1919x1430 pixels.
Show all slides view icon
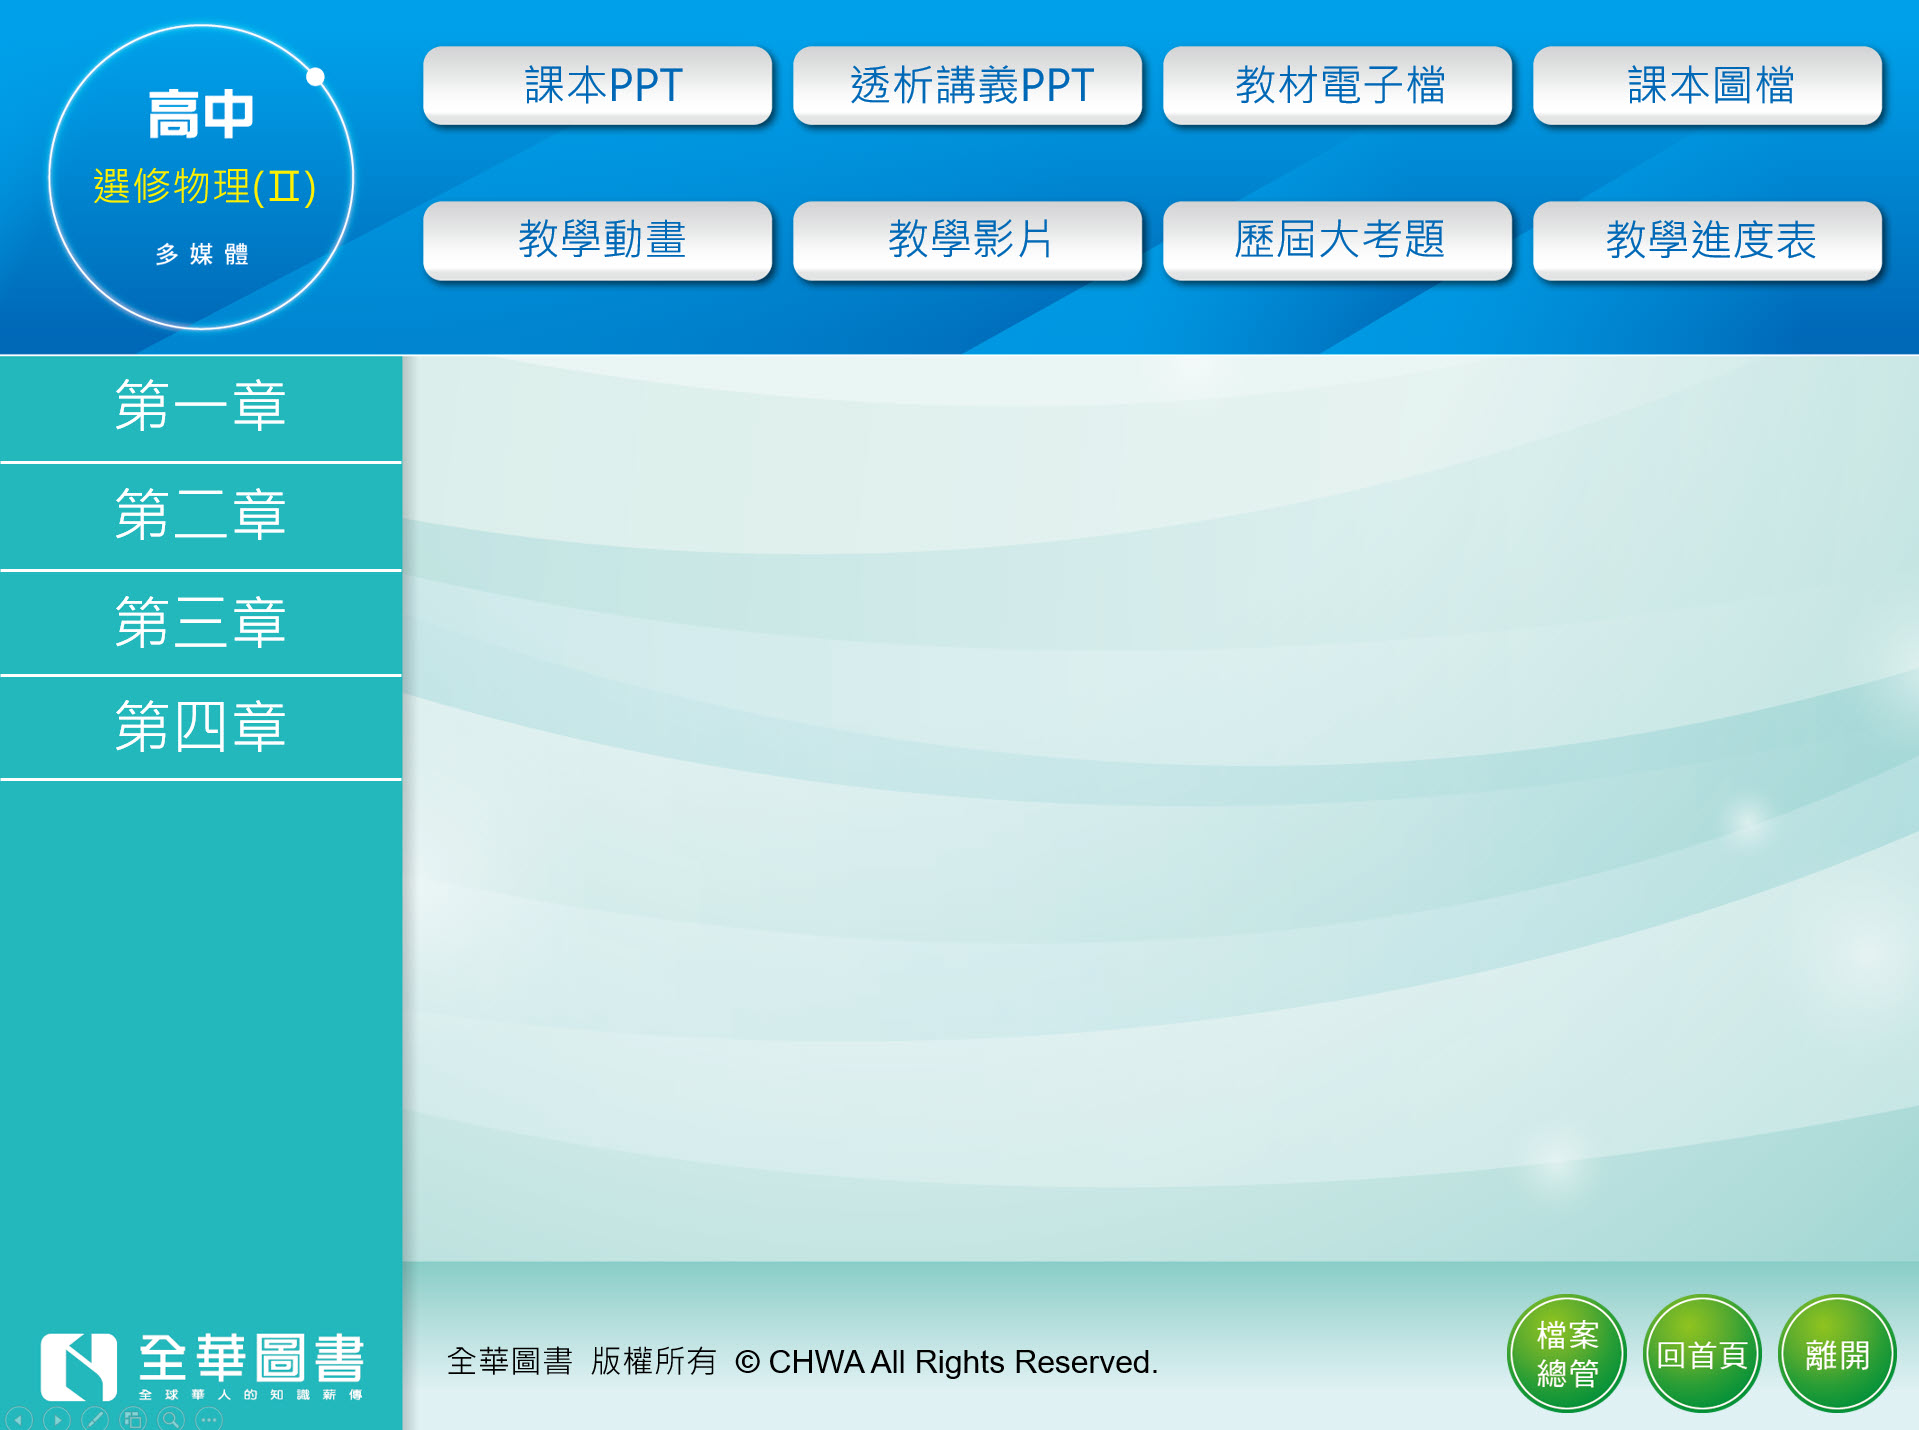pyautogui.click(x=133, y=1419)
